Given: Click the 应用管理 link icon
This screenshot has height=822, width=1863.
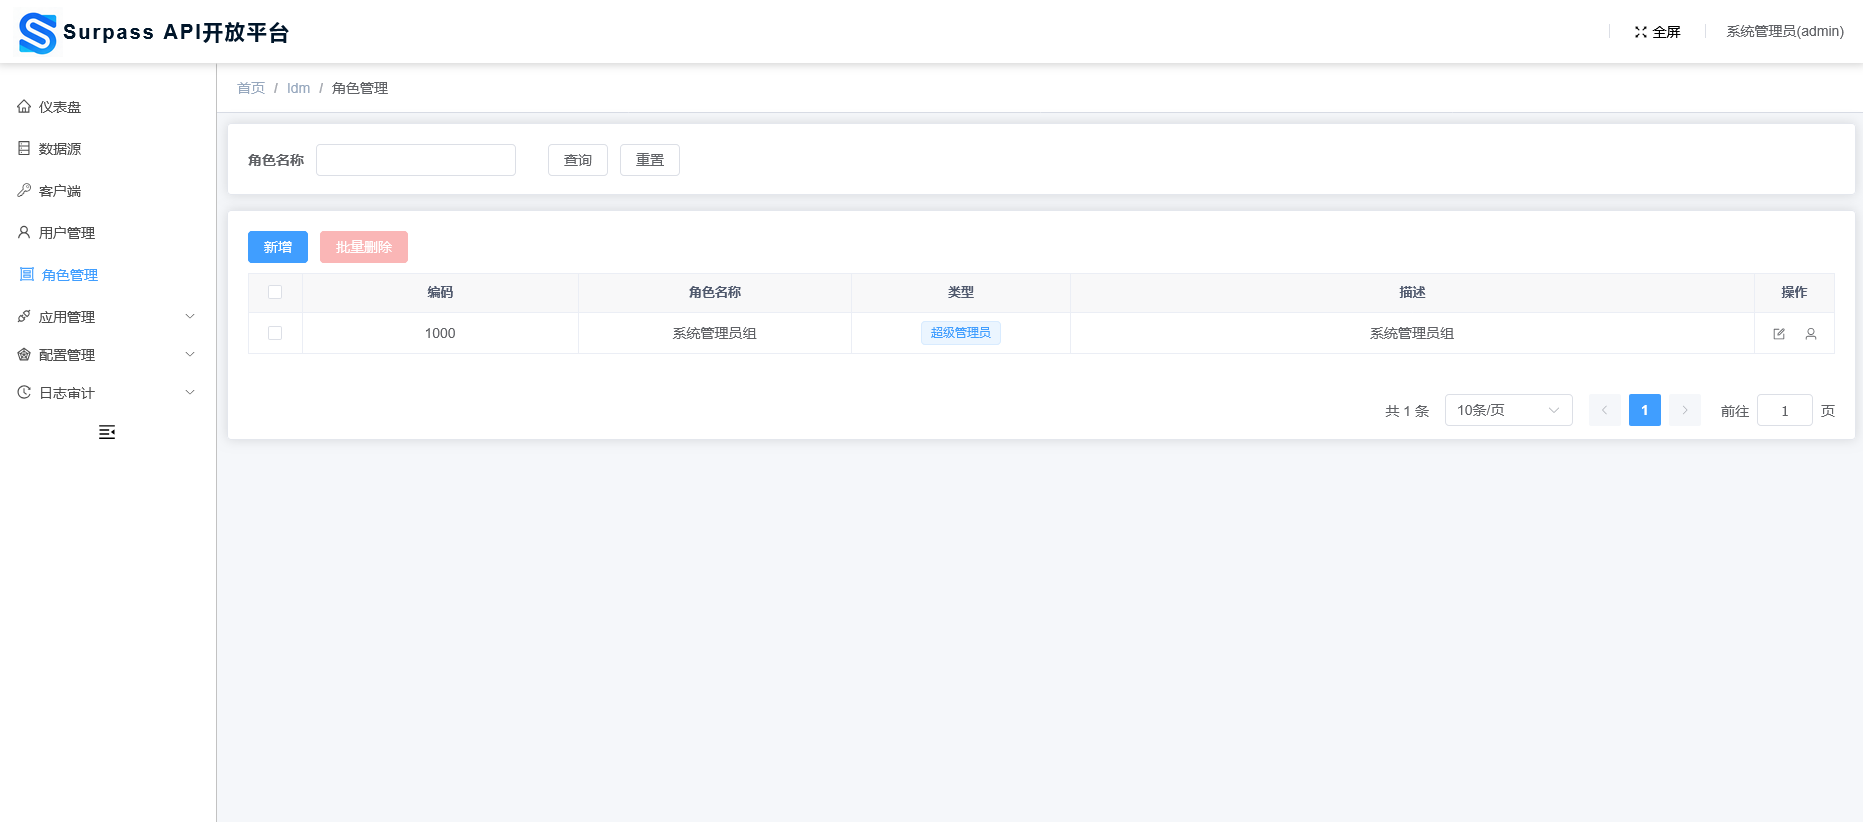Looking at the screenshot, I should (x=24, y=316).
